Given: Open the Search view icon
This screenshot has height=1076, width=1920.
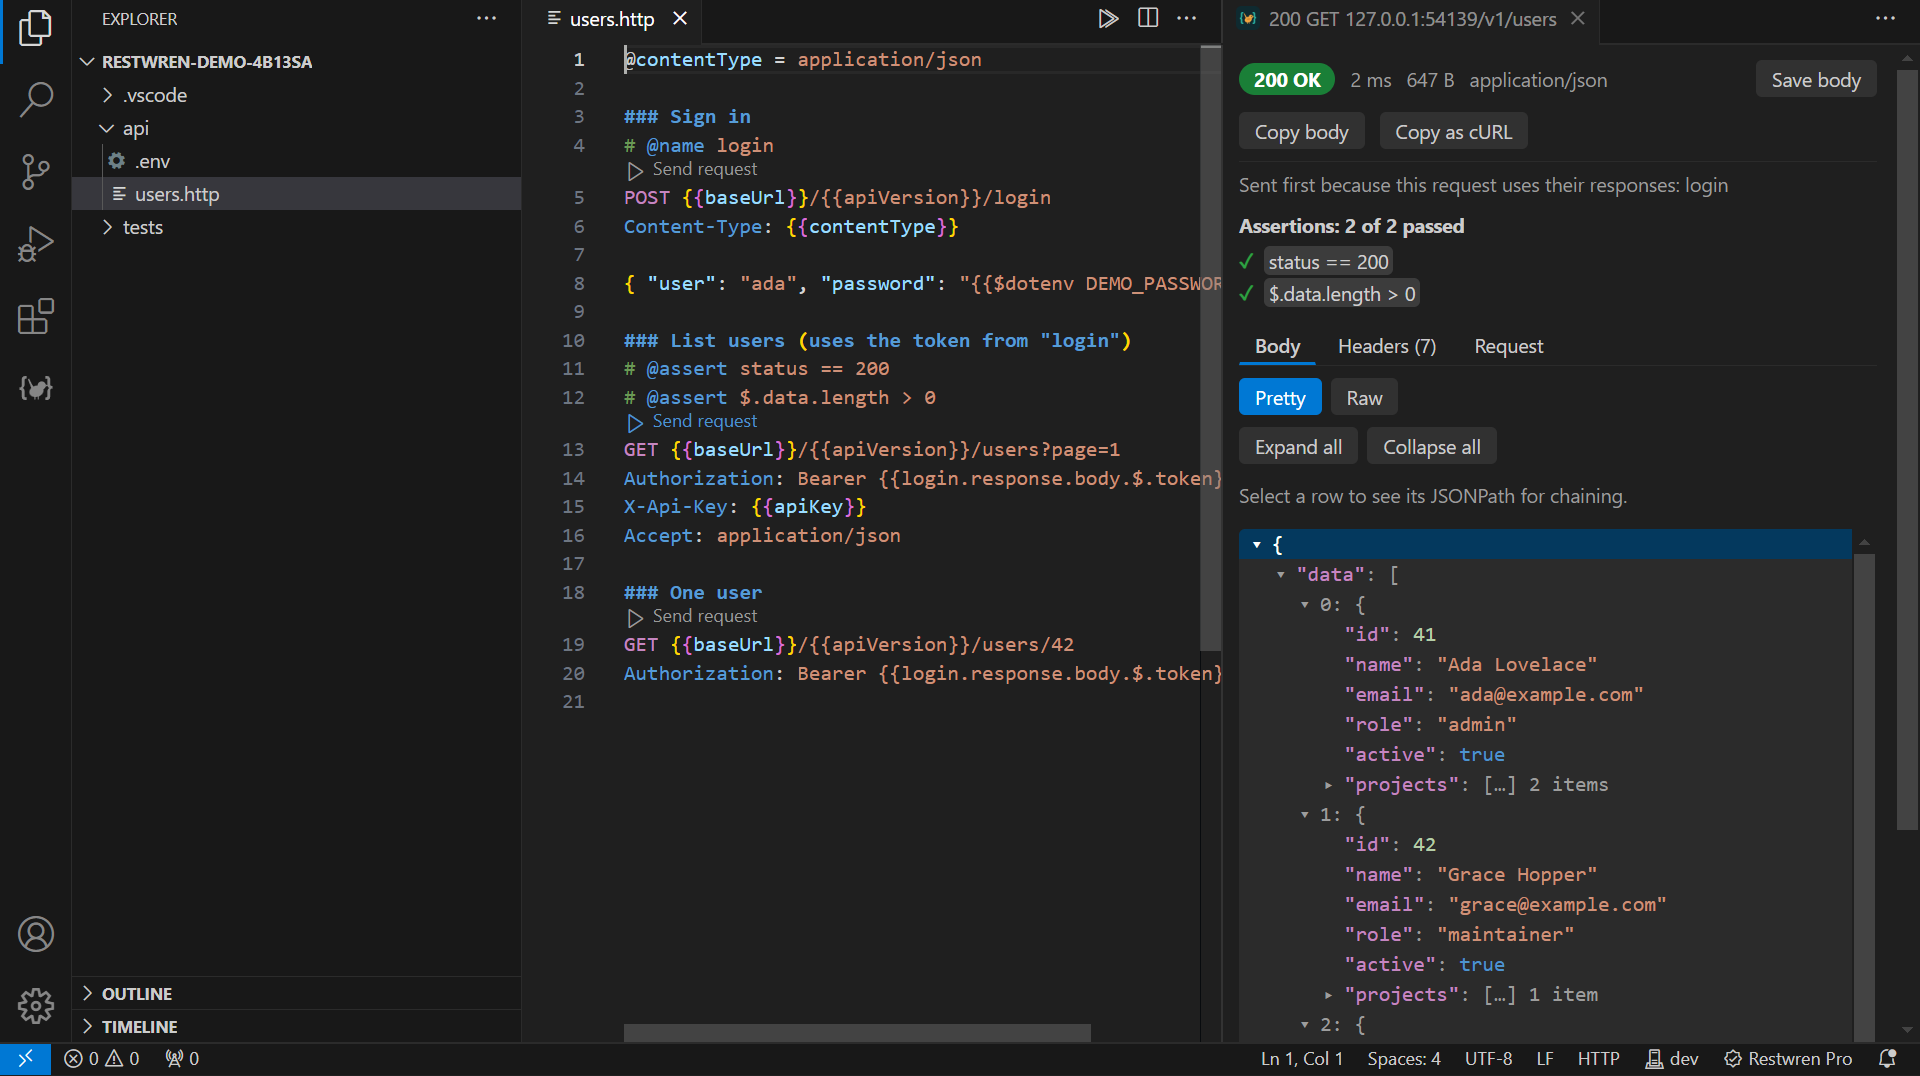Looking at the screenshot, I should tap(35, 99).
